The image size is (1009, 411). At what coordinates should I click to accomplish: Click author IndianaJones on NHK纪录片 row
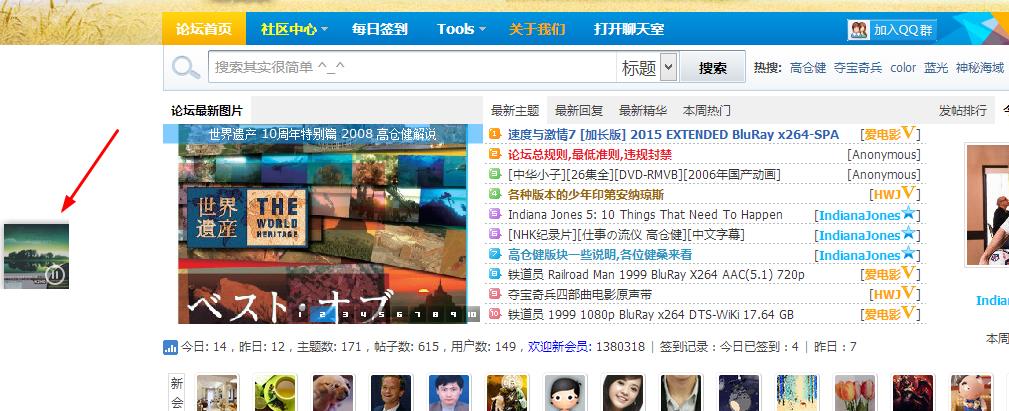859,235
